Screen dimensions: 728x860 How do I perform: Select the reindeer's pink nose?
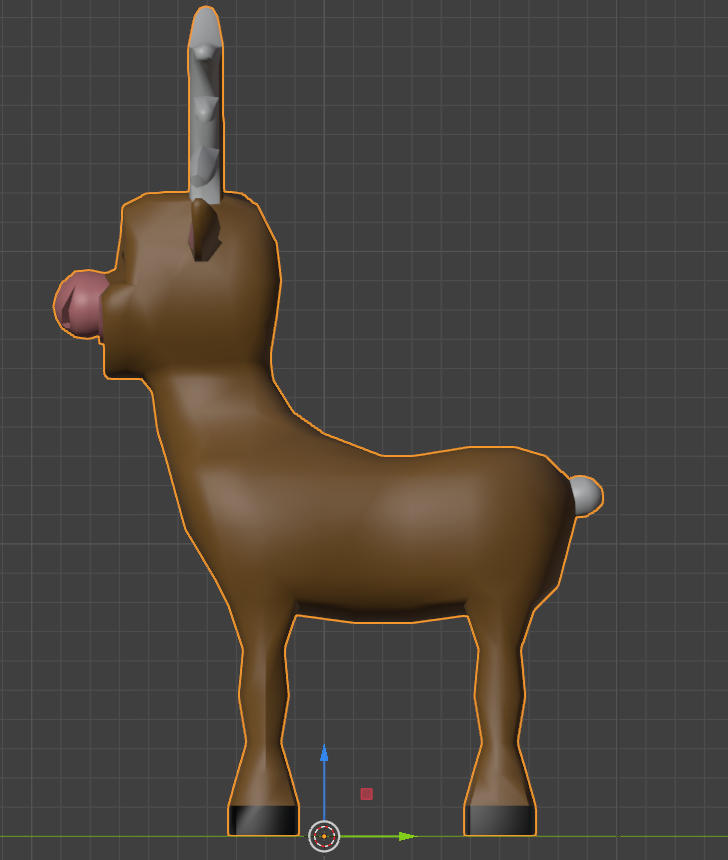(x=81, y=304)
